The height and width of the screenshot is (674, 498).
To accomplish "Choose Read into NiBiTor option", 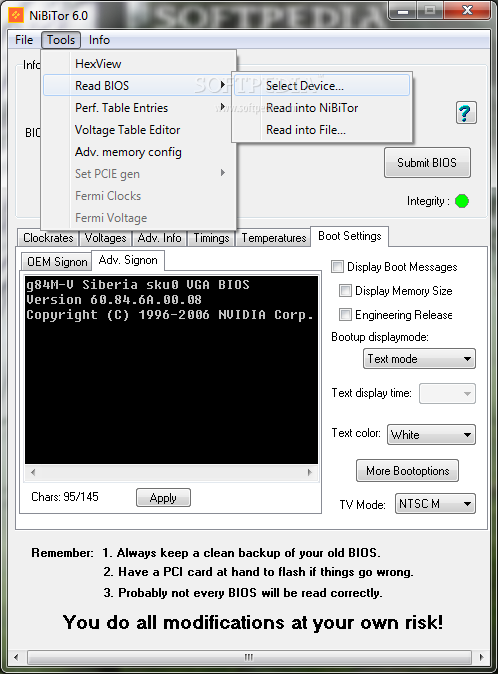I will [x=321, y=107].
